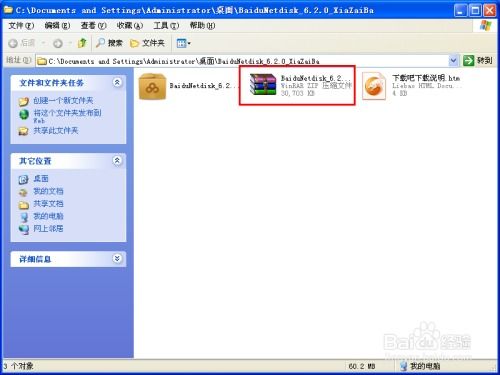Click the My Documents sidebar icon
Viewport: 500px width, 375px height.
23,192
